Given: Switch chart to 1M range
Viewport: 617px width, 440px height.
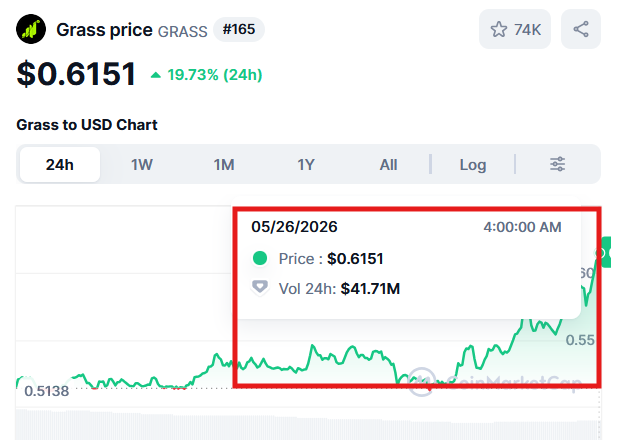Looking at the screenshot, I should pyautogui.click(x=224, y=165).
